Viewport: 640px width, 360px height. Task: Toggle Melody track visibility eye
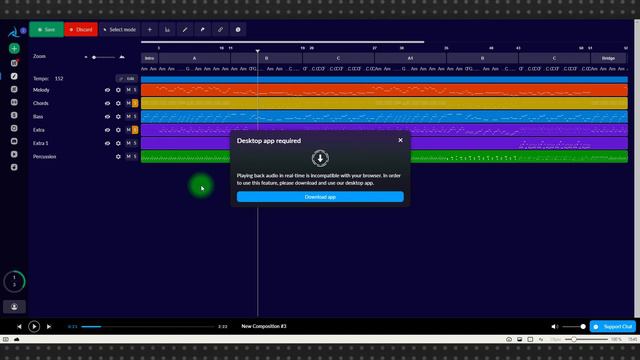point(107,90)
